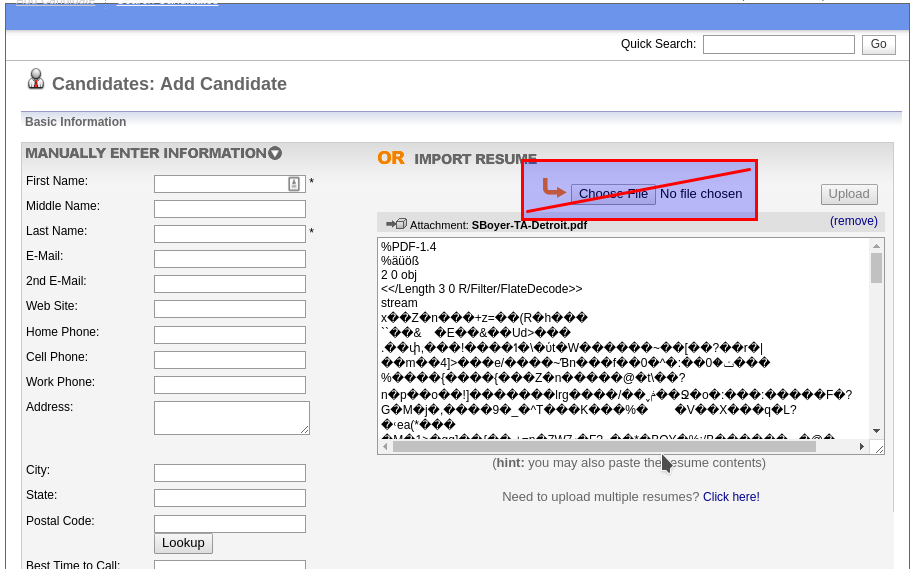Click the resize grip of the resume text area
This screenshot has width=913, height=569.
(879, 448)
